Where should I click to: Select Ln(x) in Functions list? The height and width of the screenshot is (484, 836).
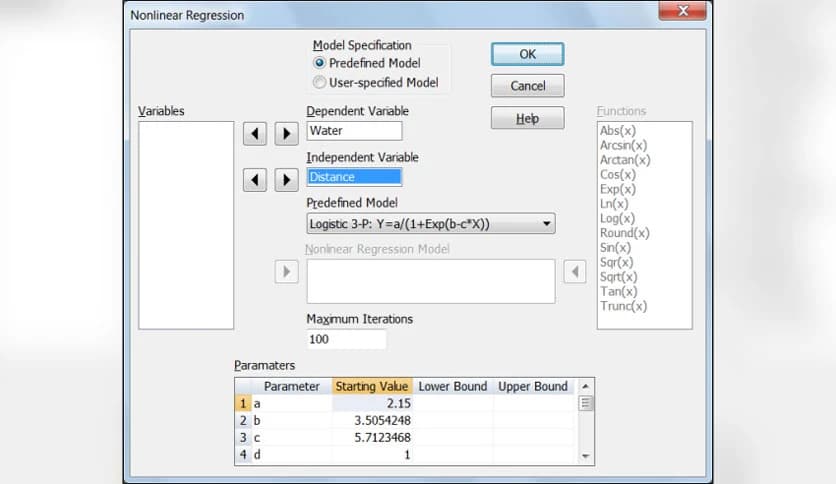(614, 204)
